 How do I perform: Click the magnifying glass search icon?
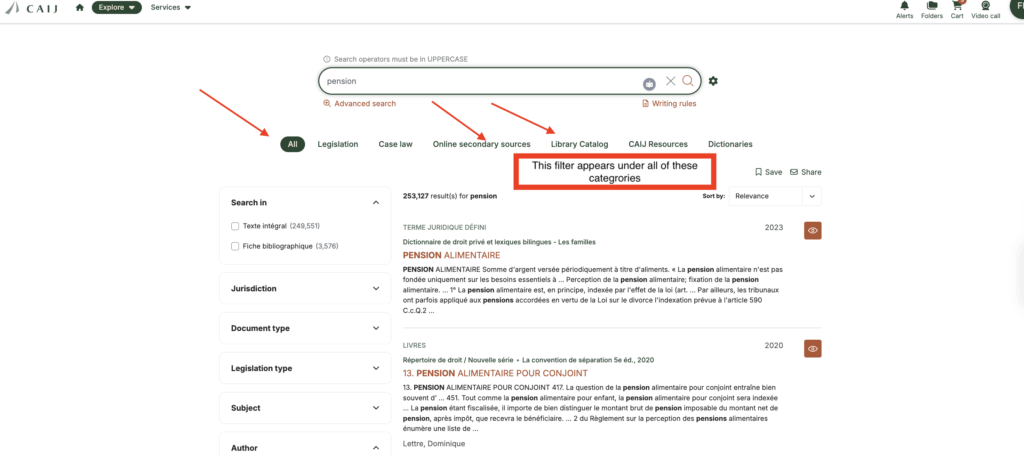pos(688,81)
